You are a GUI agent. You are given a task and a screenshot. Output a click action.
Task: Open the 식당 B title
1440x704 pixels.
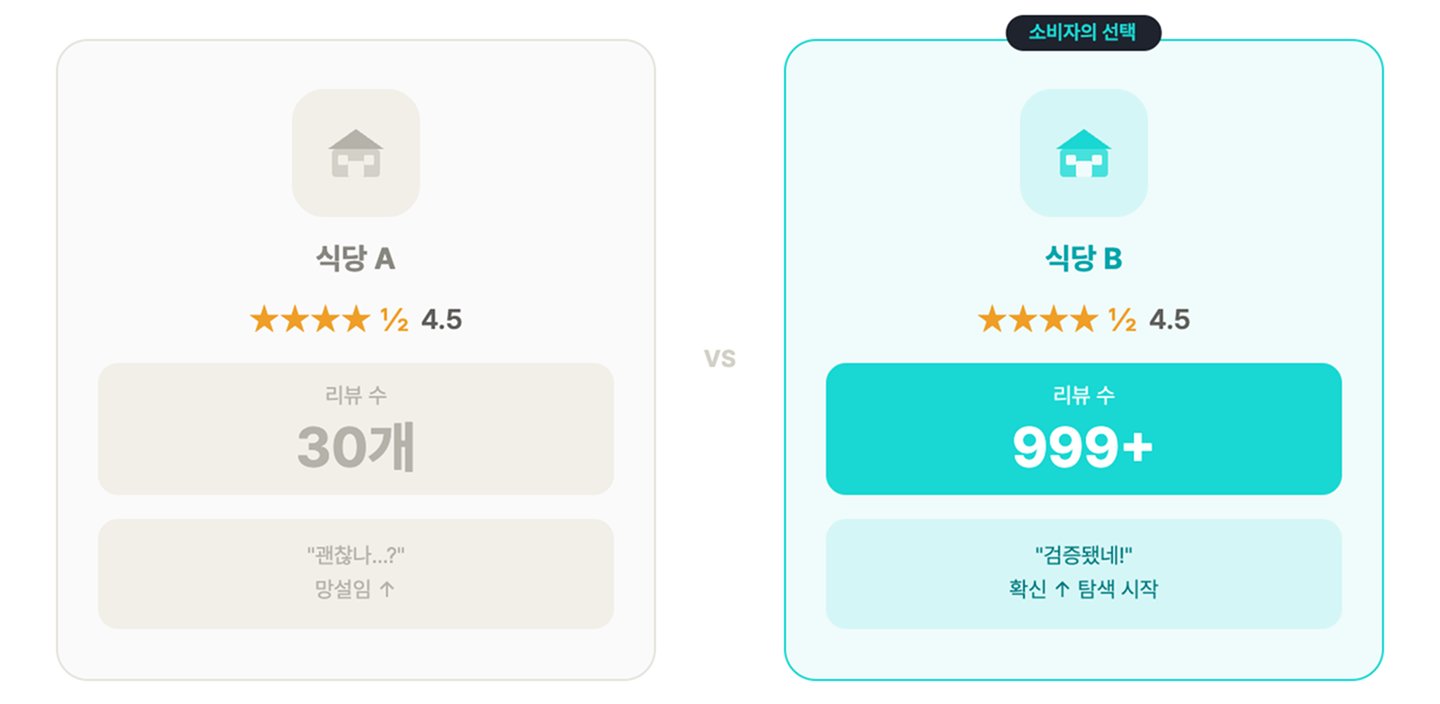(x=1083, y=260)
